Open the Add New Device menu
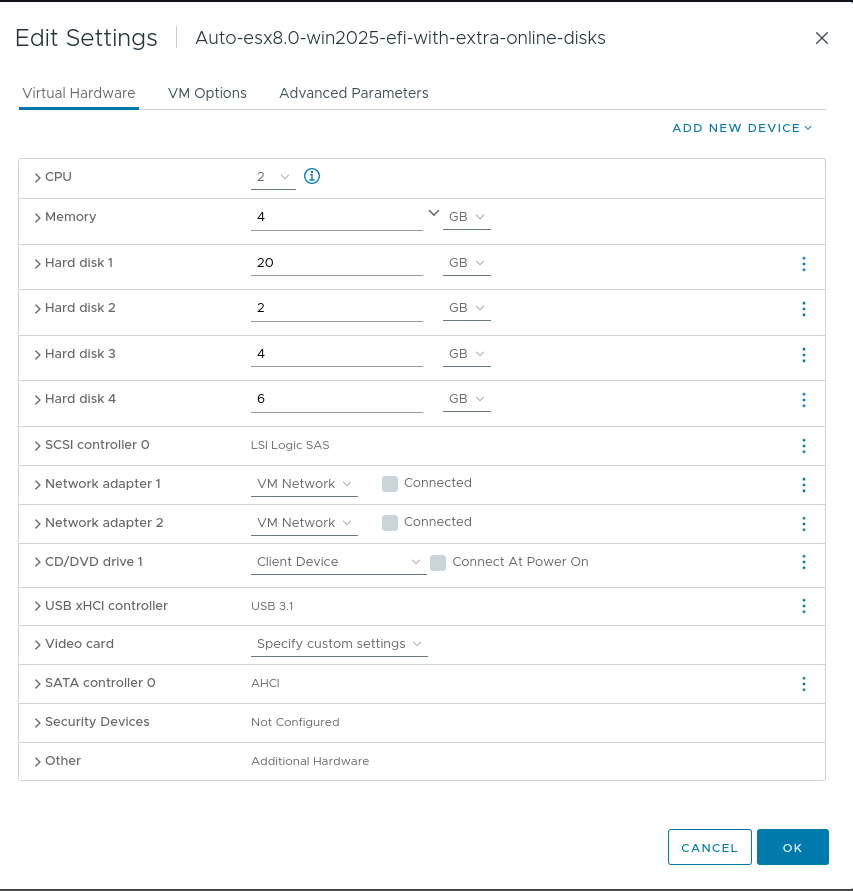Screen dimensions: 853x891 742,128
